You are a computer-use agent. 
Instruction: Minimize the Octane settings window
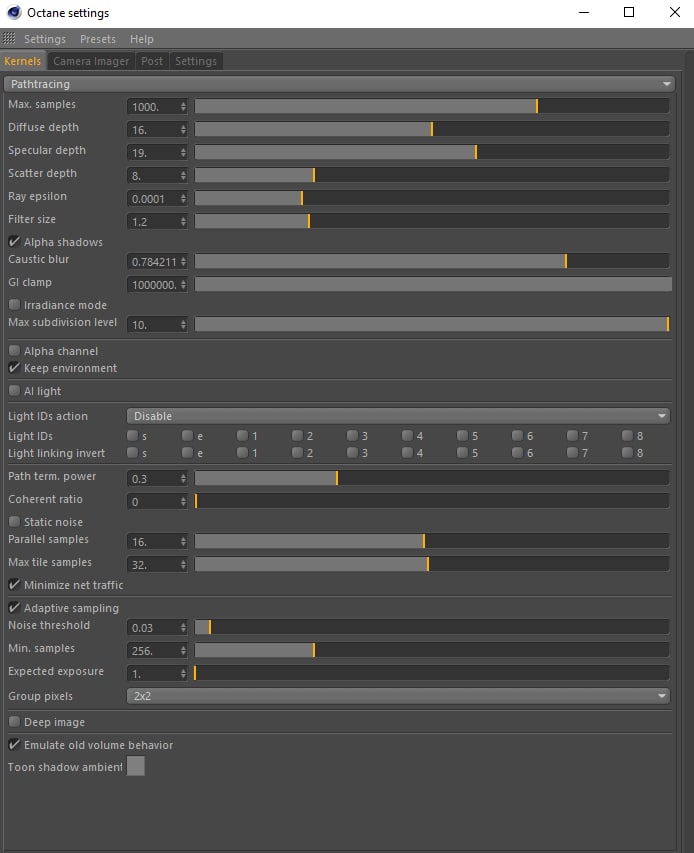pos(584,12)
